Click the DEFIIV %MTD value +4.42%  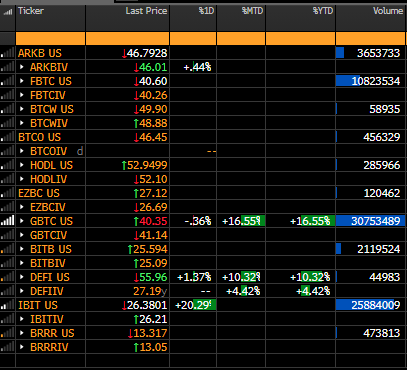pos(243,291)
